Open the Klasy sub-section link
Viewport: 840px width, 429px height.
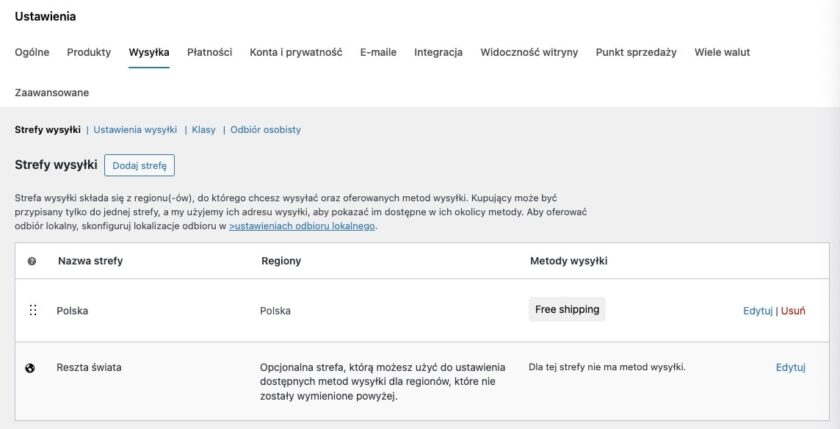pos(204,130)
